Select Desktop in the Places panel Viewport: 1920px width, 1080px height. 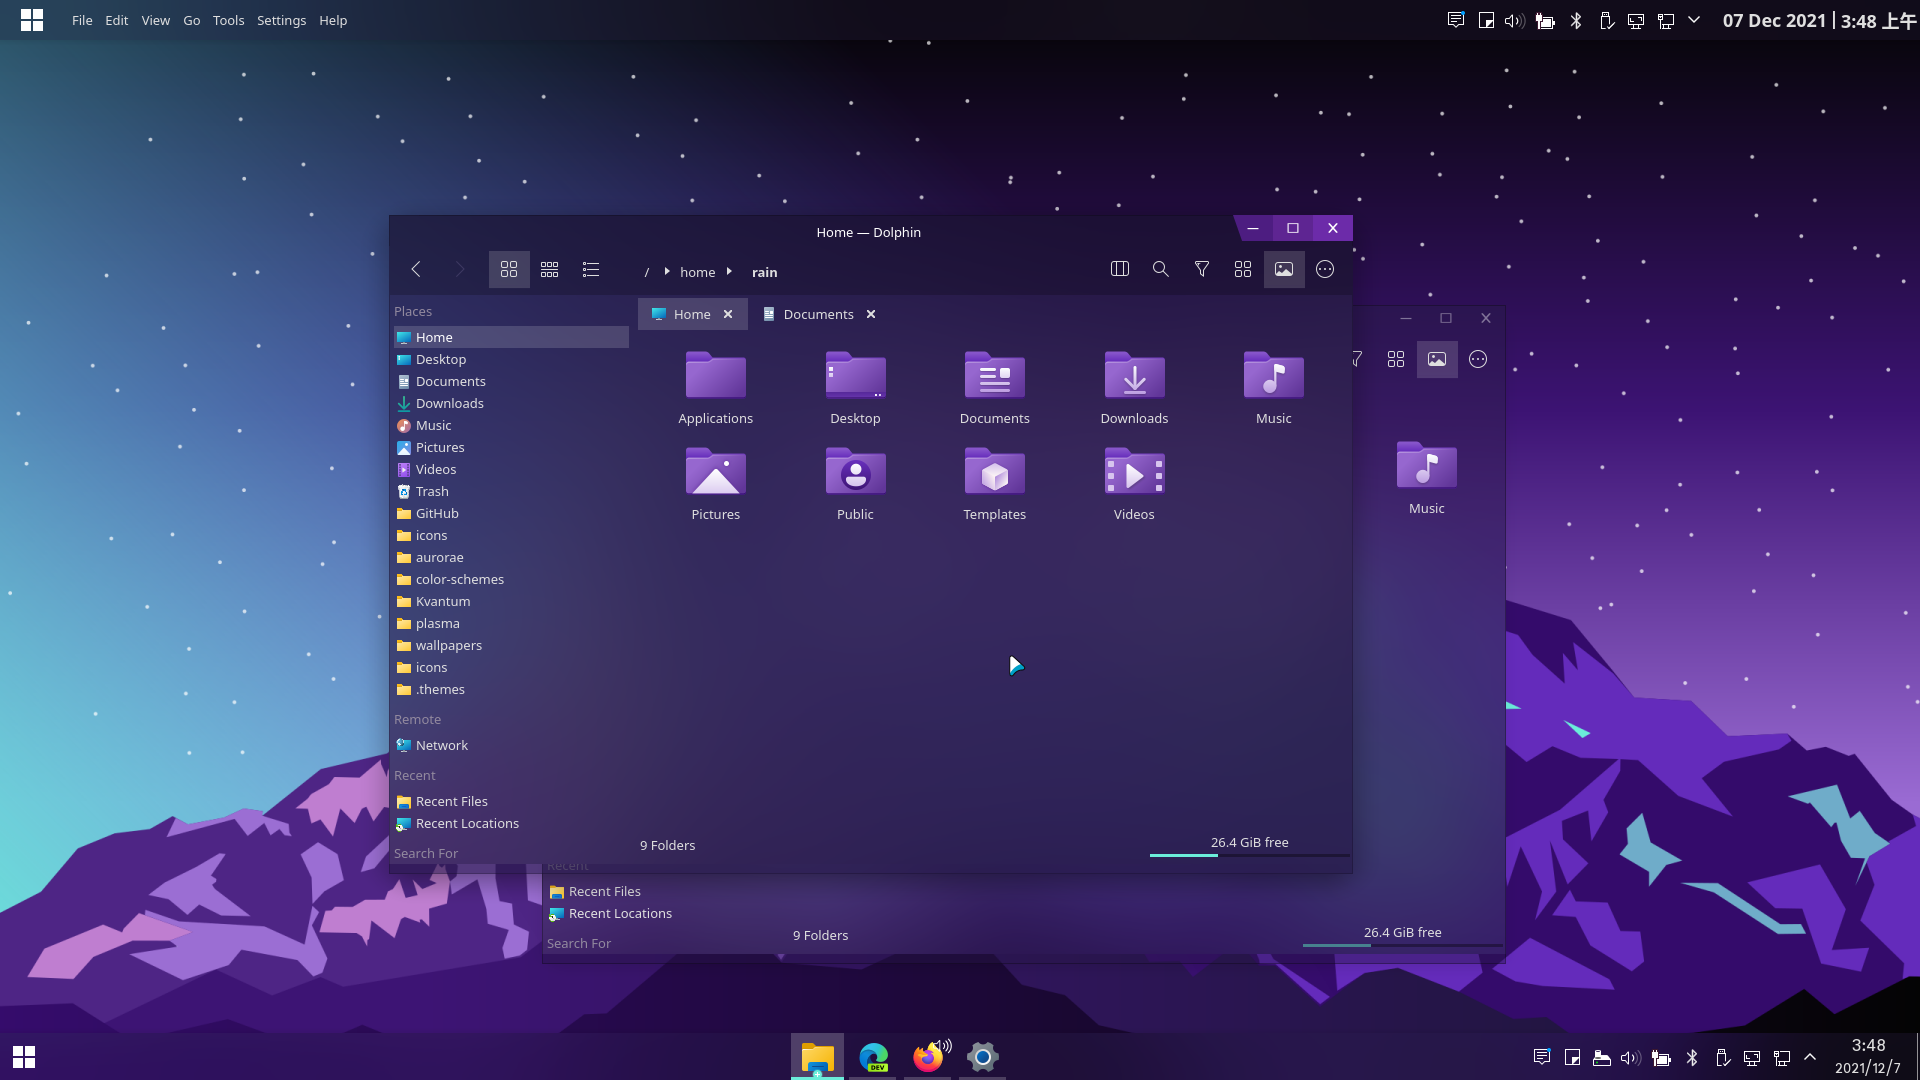point(511,359)
